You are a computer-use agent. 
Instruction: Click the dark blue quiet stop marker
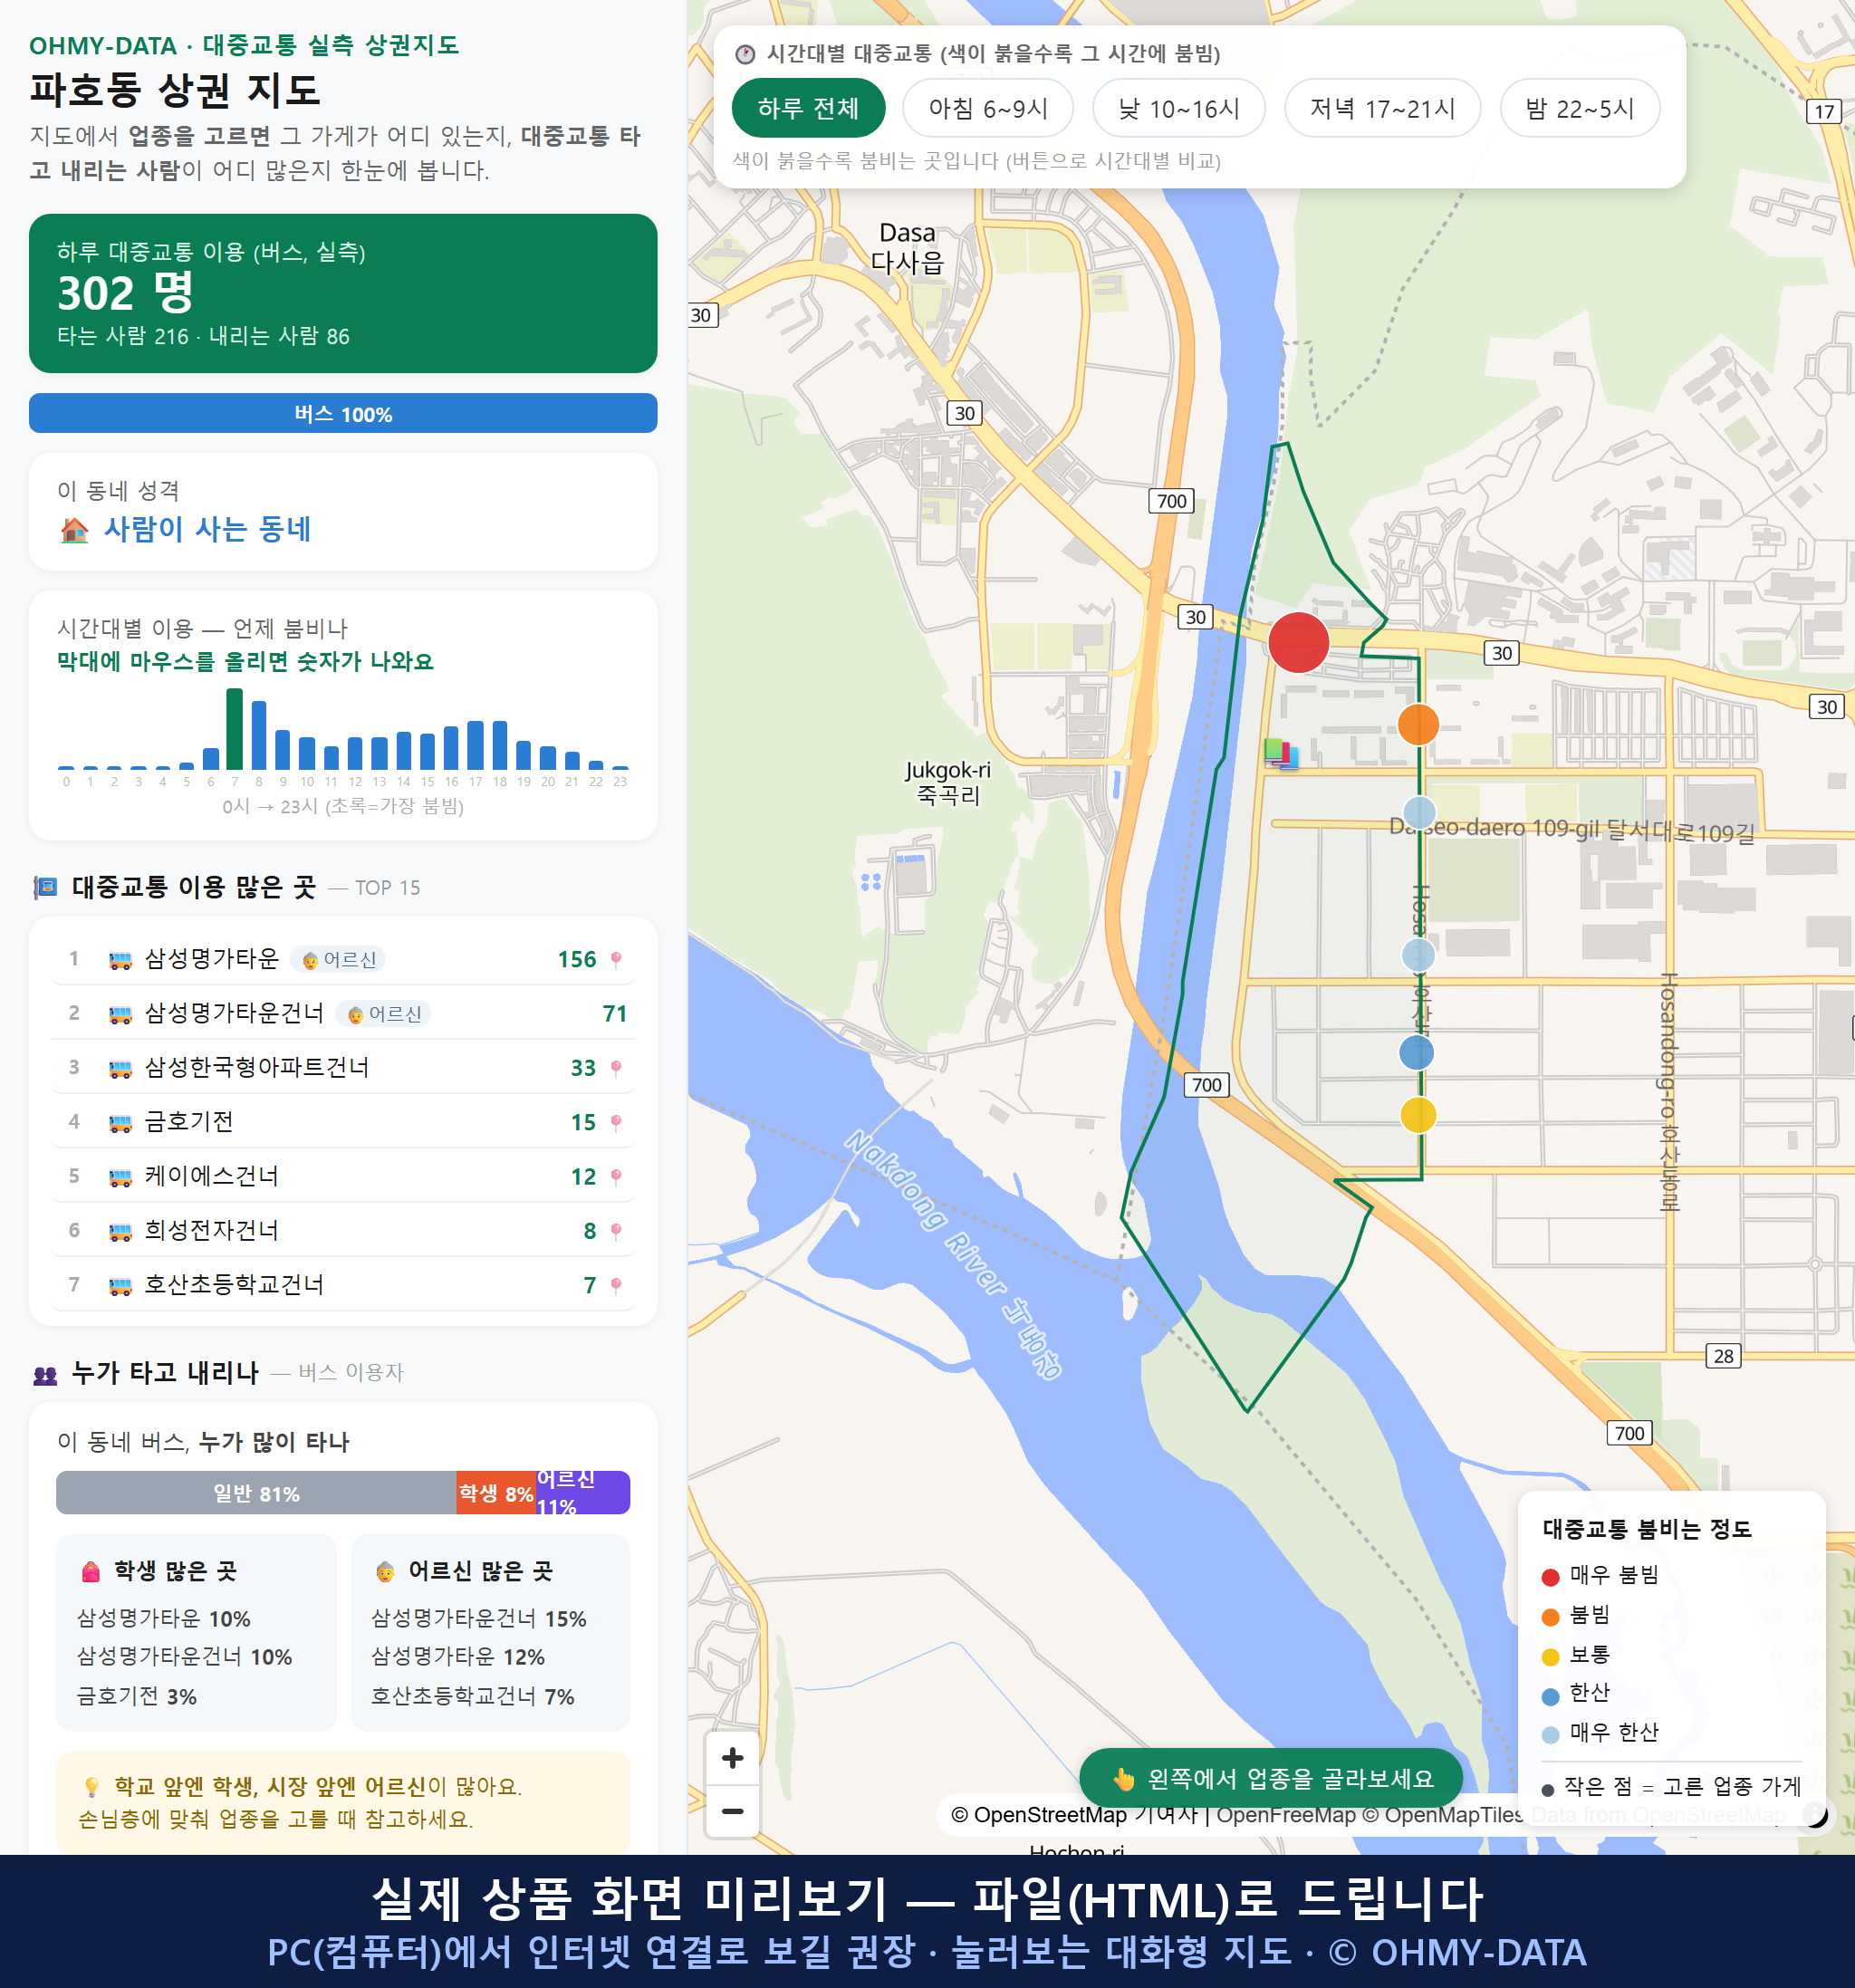pos(1416,1052)
